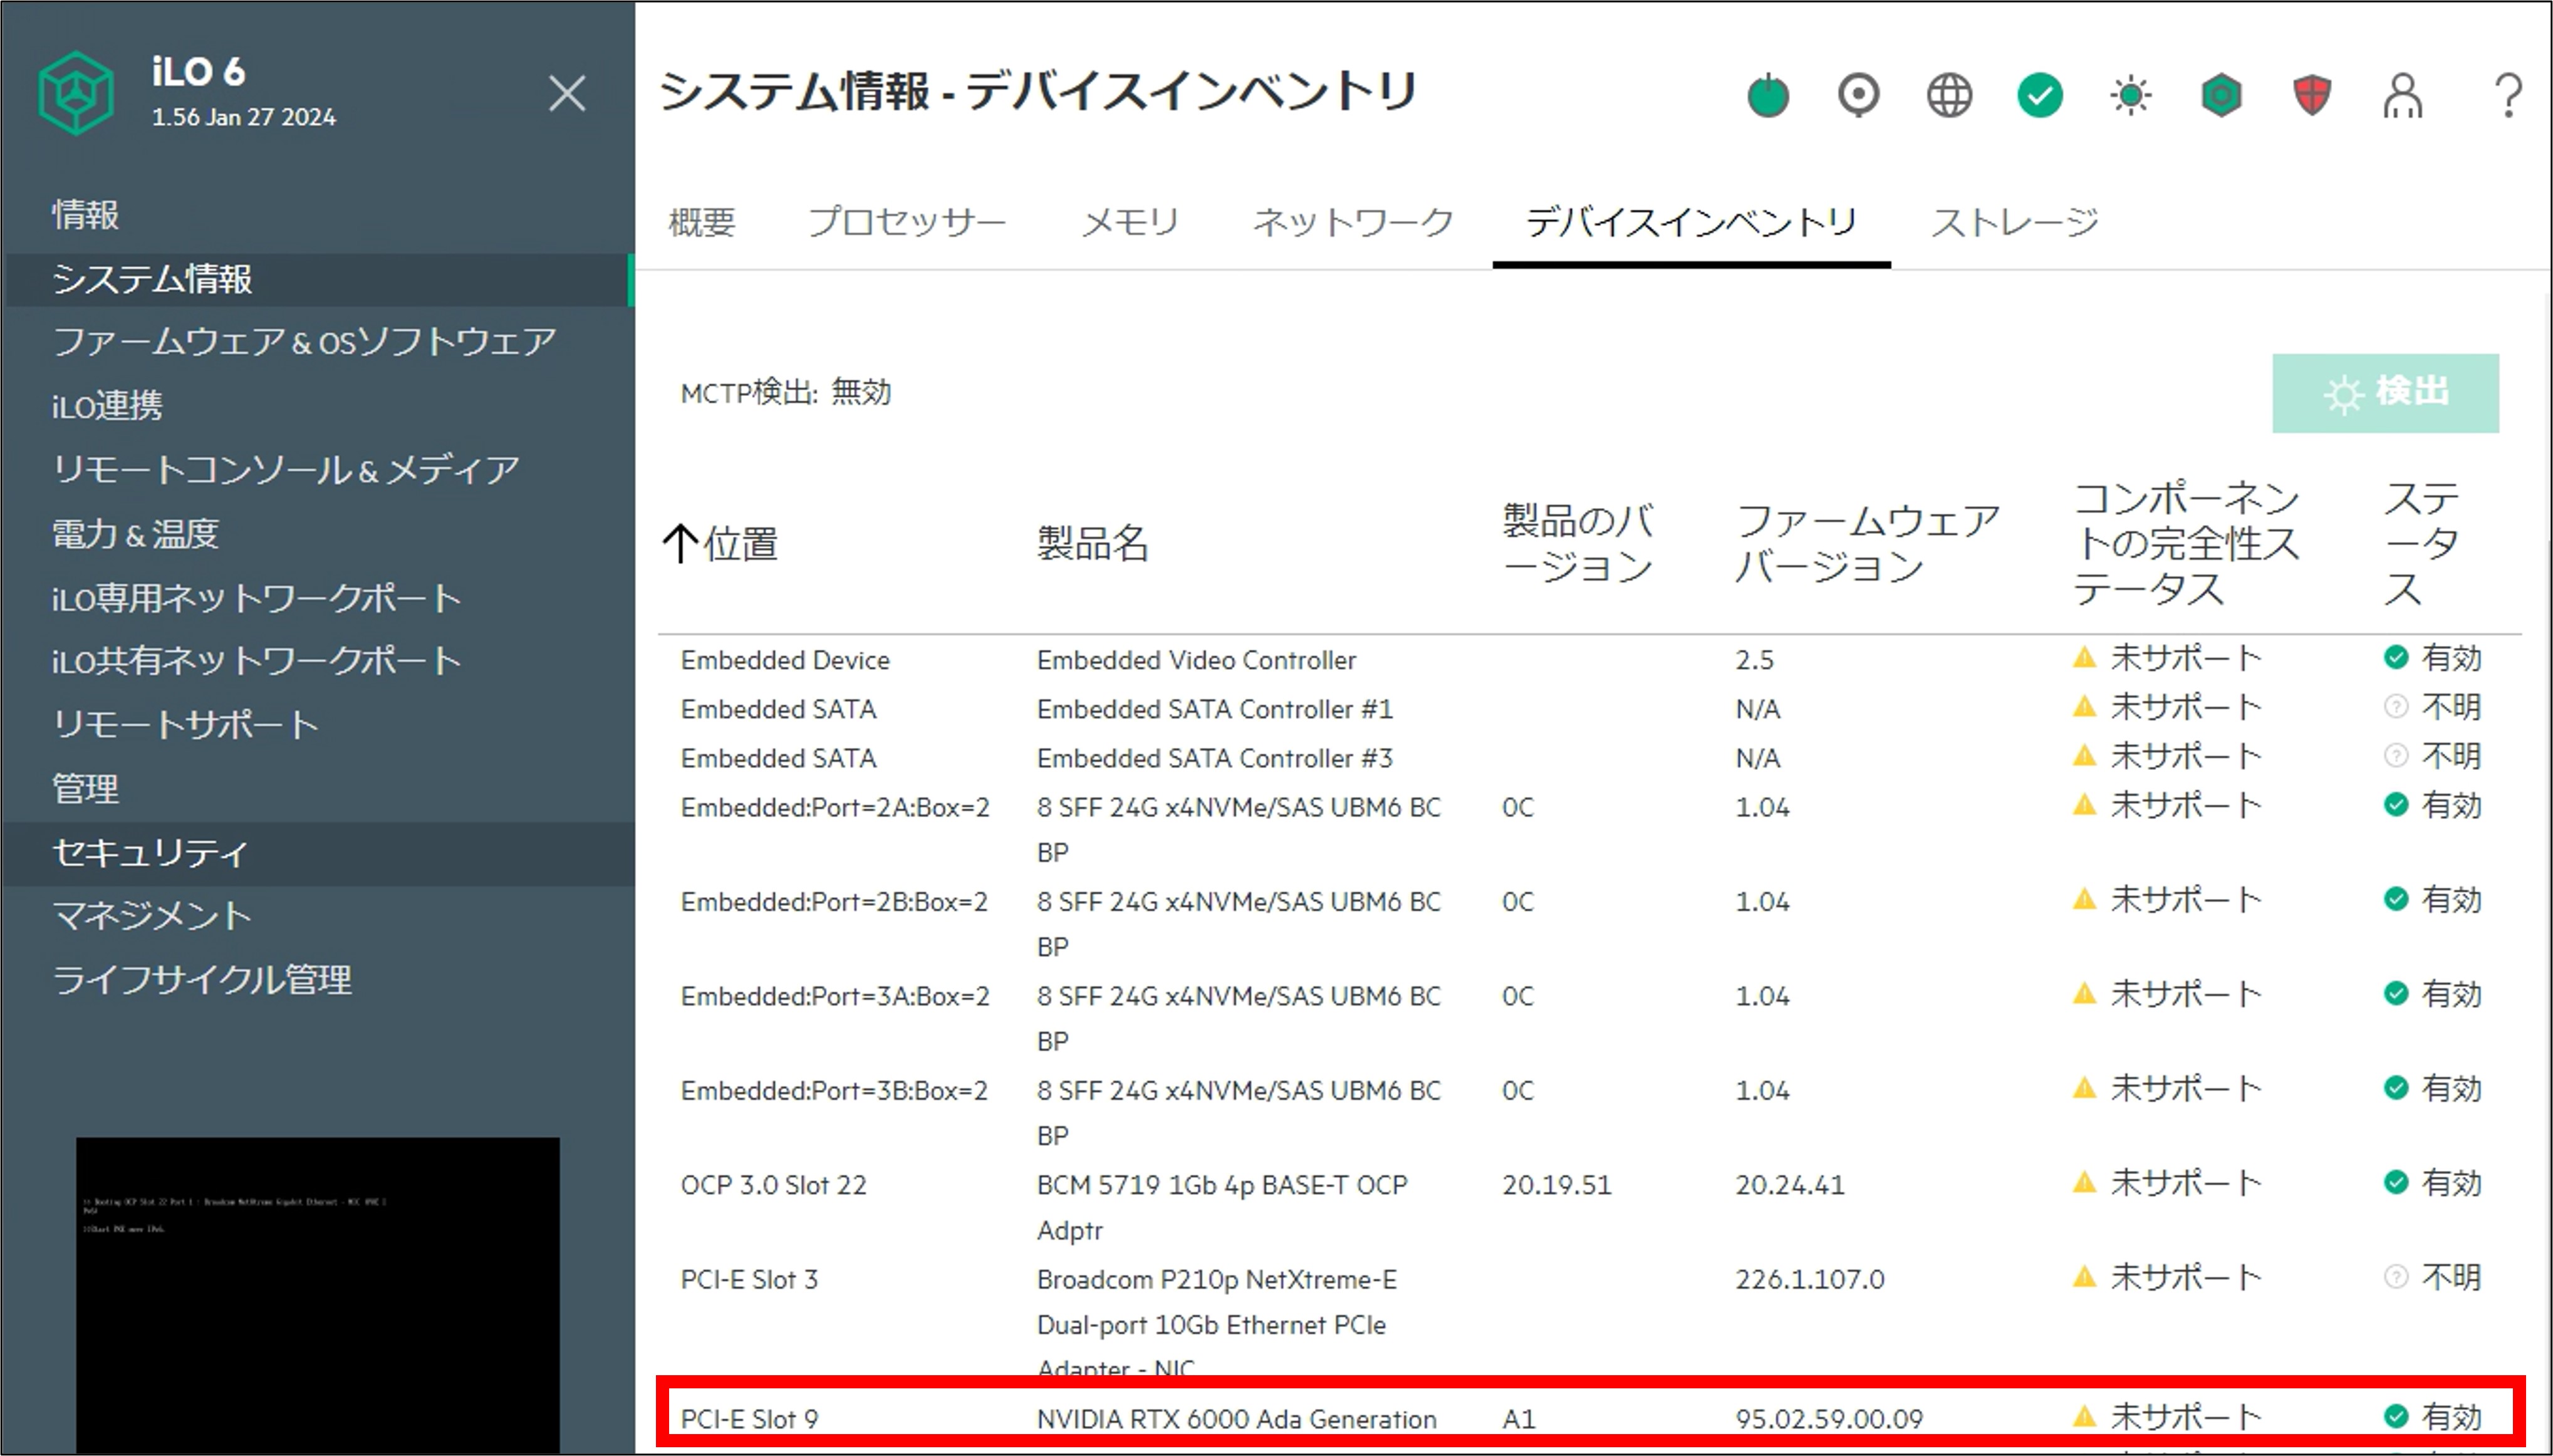Open 管理 in the sidebar
The width and height of the screenshot is (2553, 1456).
86,789
